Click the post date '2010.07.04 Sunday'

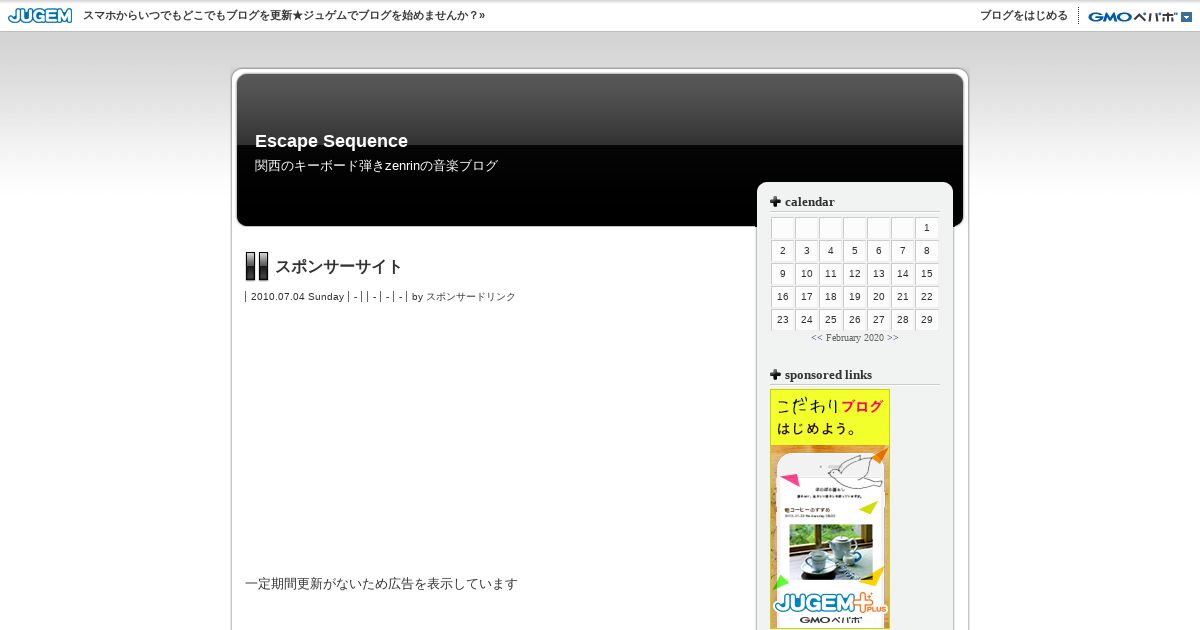click(x=297, y=297)
